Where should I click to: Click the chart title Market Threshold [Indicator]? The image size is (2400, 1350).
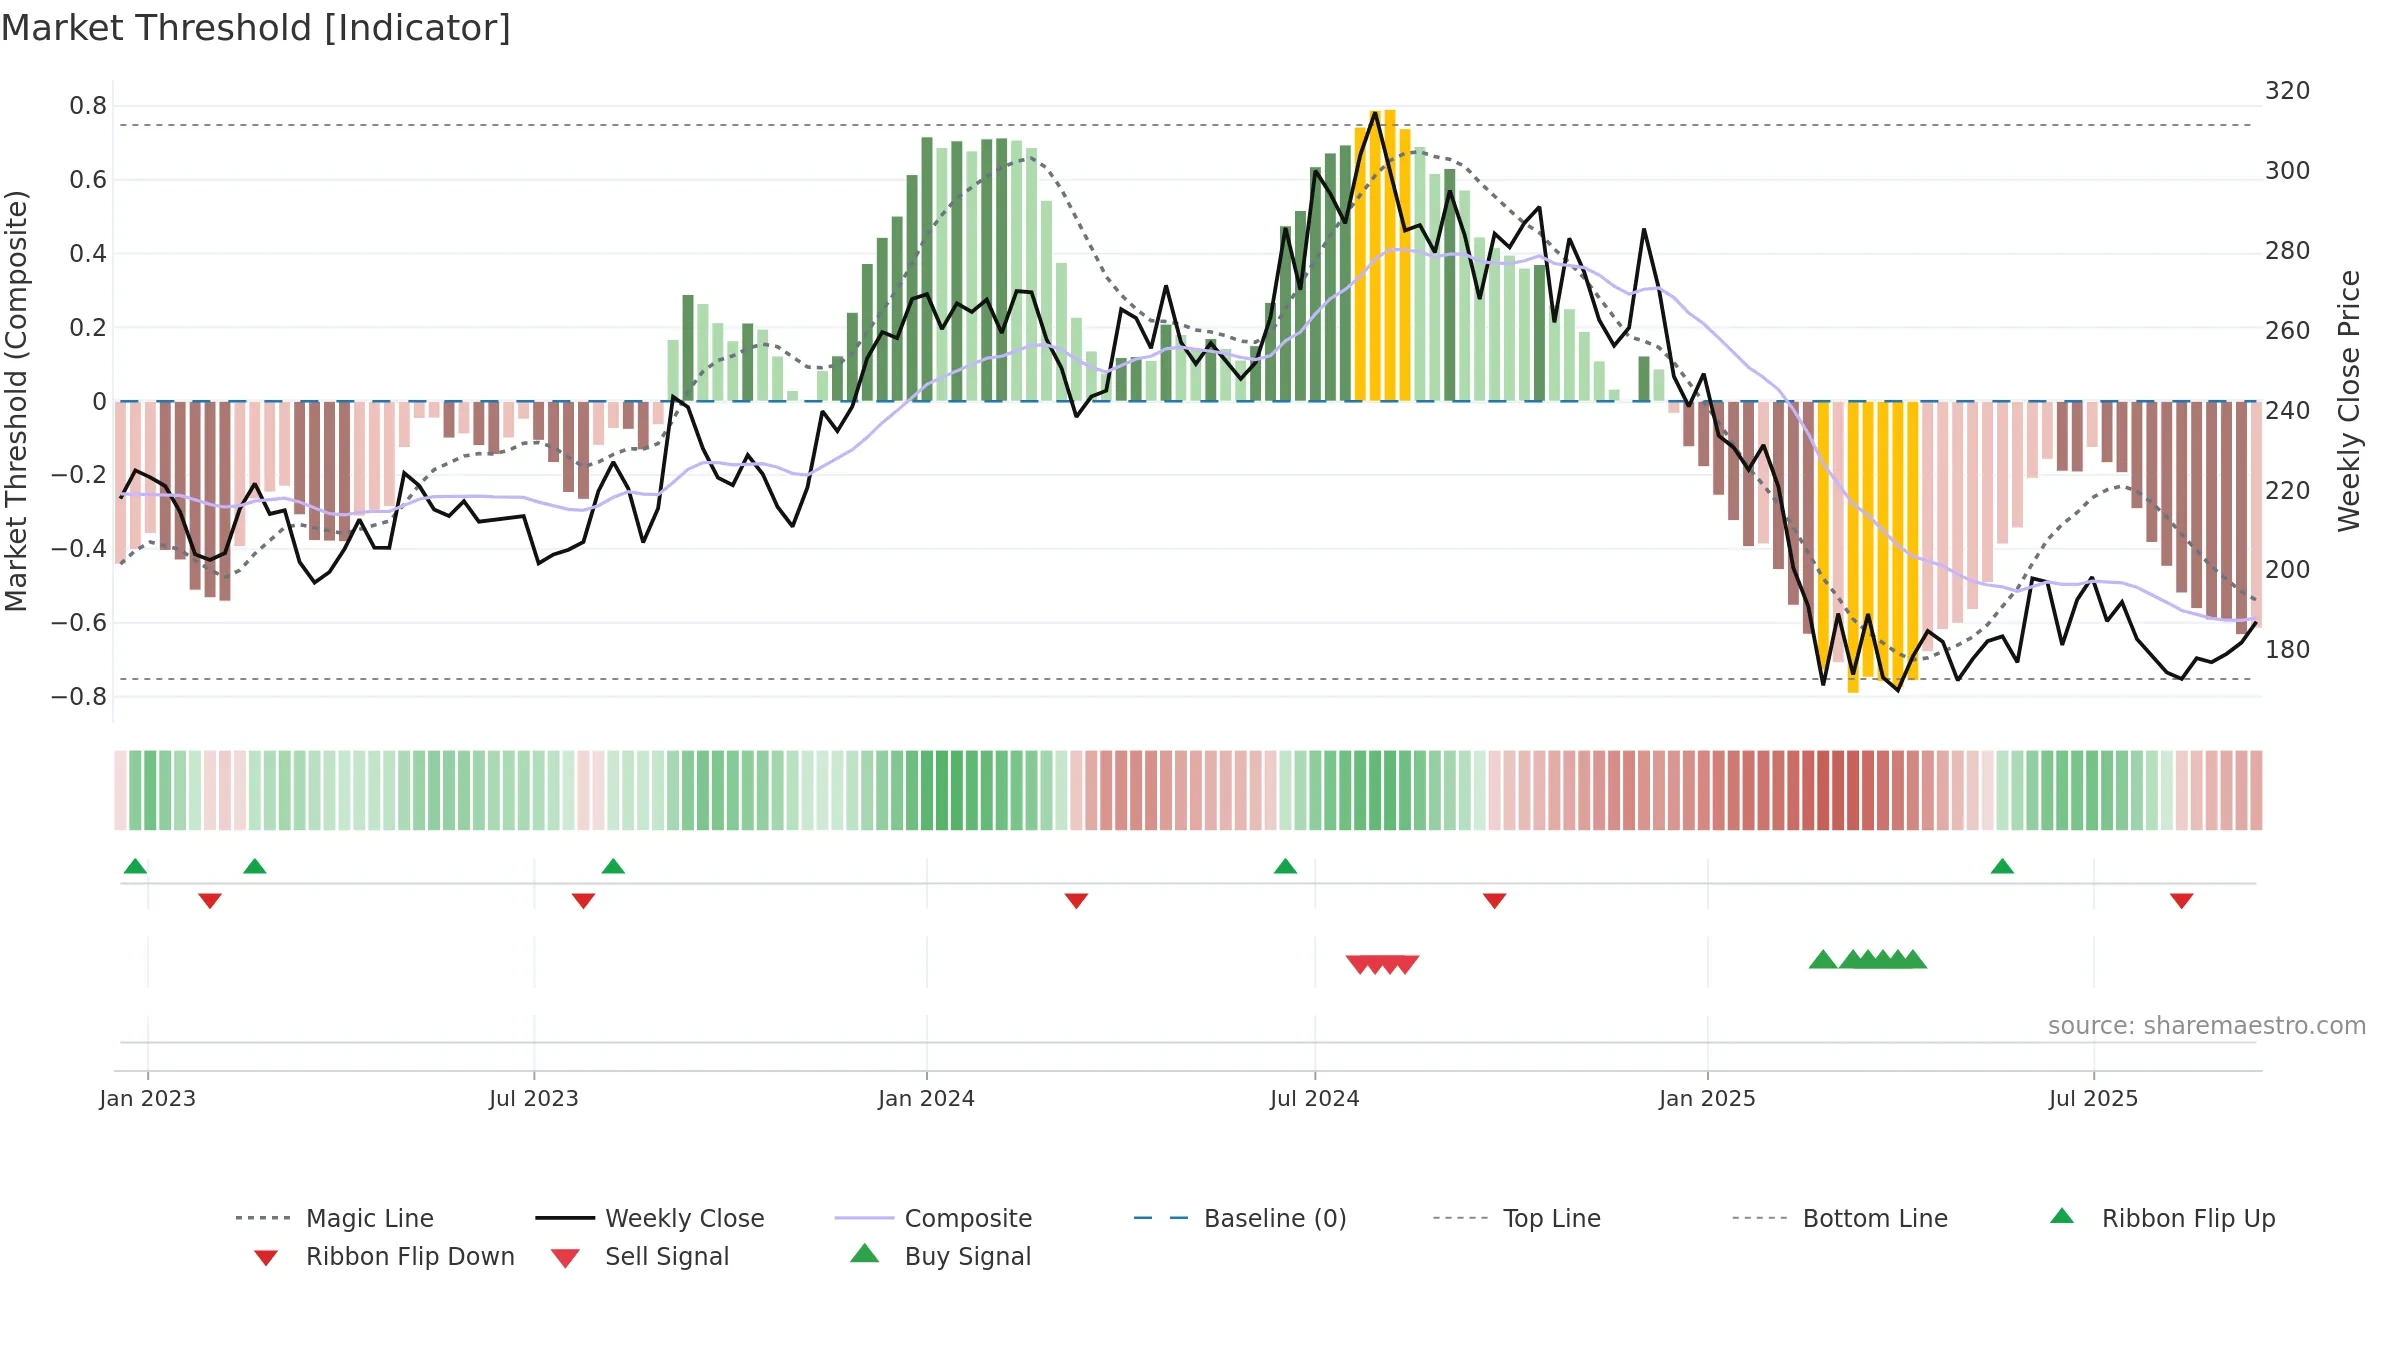point(256,28)
